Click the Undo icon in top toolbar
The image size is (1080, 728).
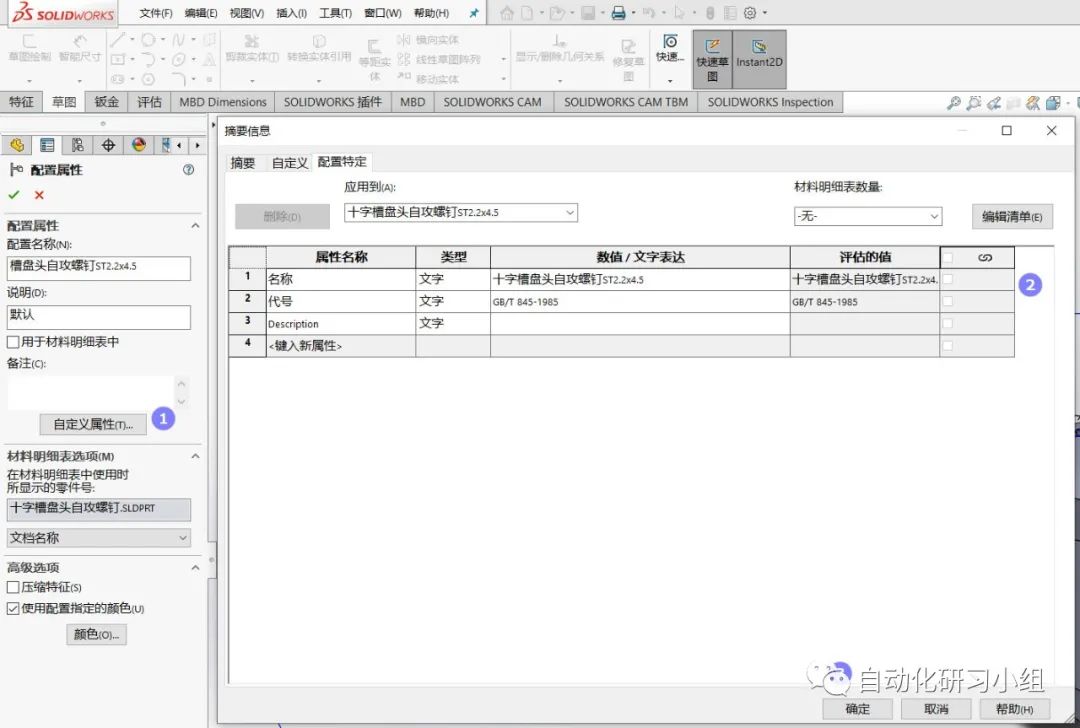pos(649,13)
